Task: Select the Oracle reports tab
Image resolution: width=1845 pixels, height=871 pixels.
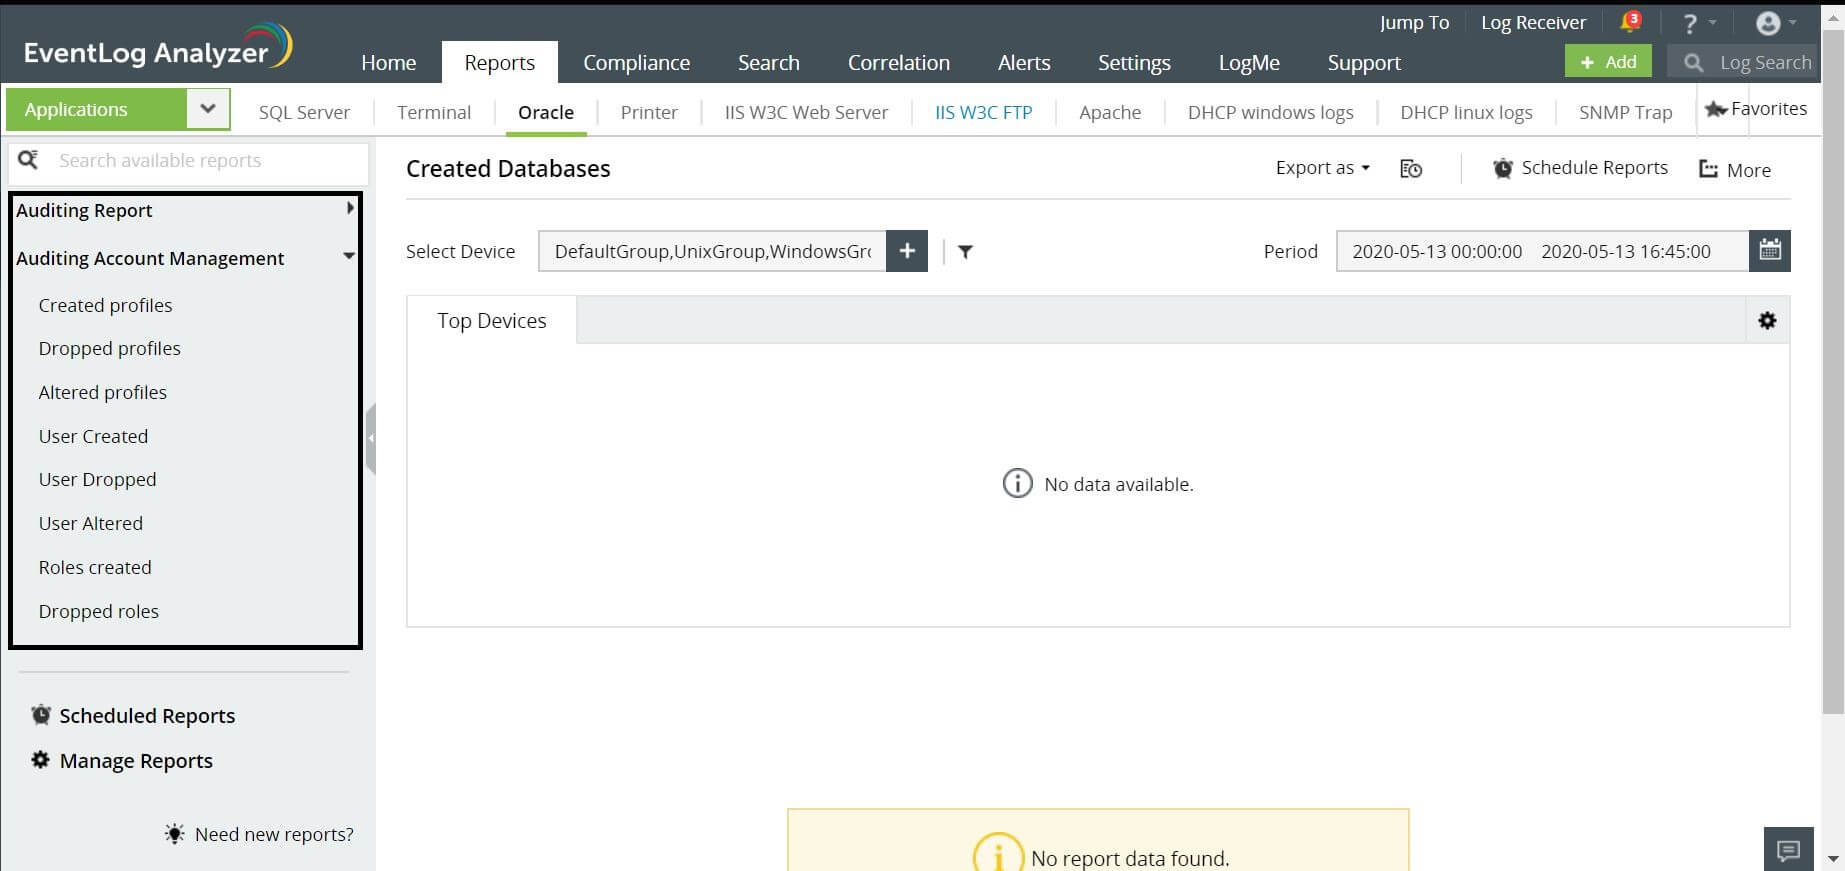Action: click(x=546, y=112)
